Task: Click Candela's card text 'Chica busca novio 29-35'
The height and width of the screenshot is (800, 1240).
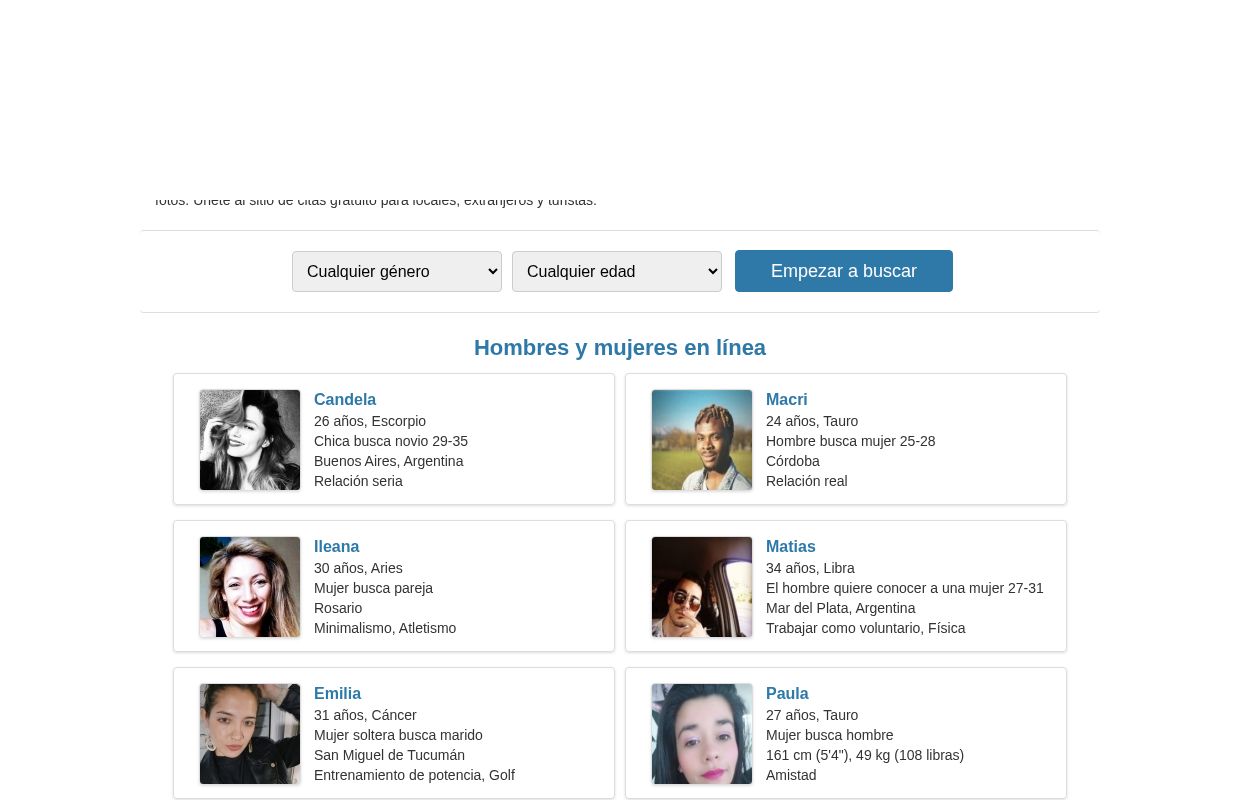Action: coord(391,441)
